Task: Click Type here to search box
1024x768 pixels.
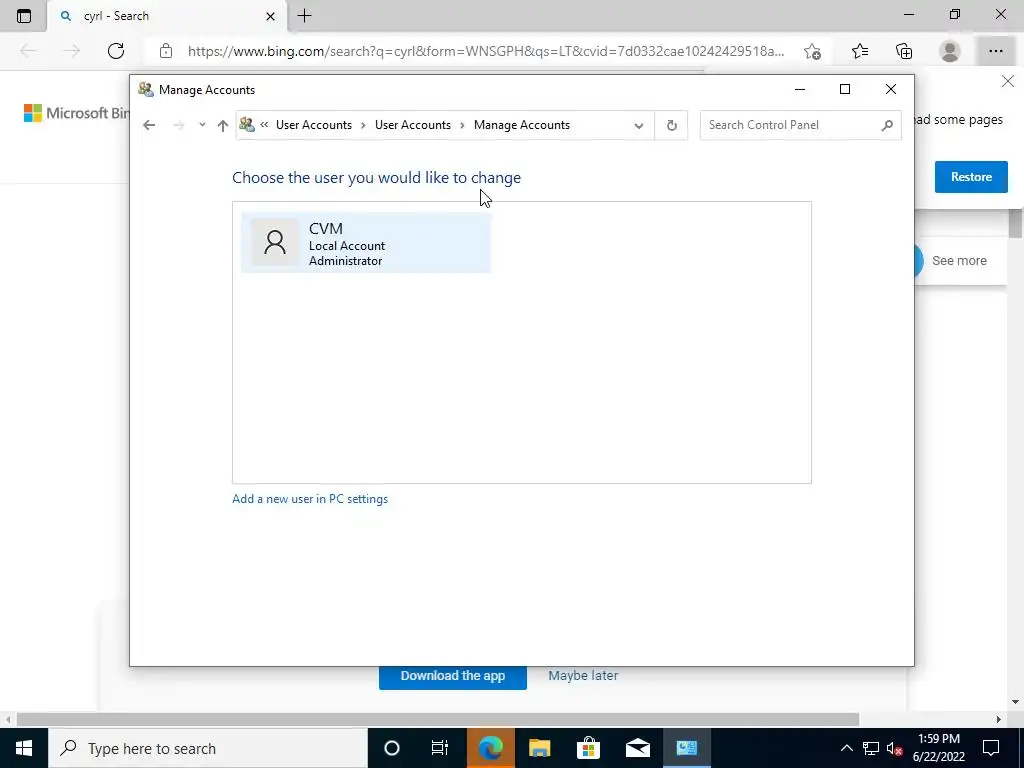Action: [x=208, y=748]
